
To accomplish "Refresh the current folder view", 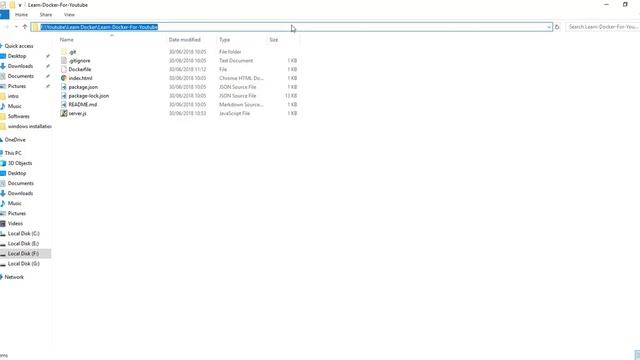I will 557,27.
